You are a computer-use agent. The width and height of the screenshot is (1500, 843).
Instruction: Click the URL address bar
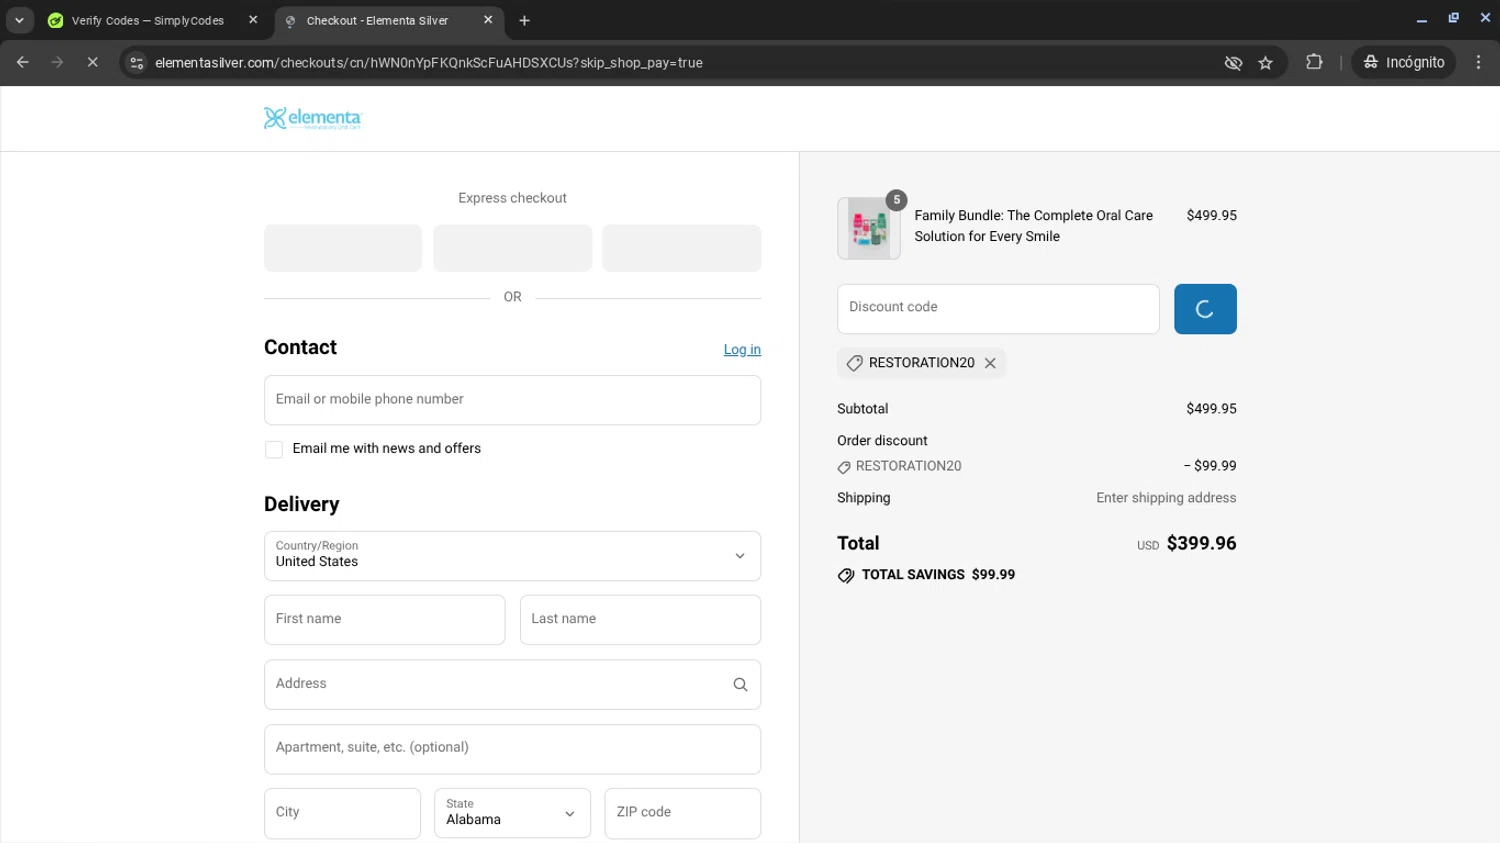680,63
